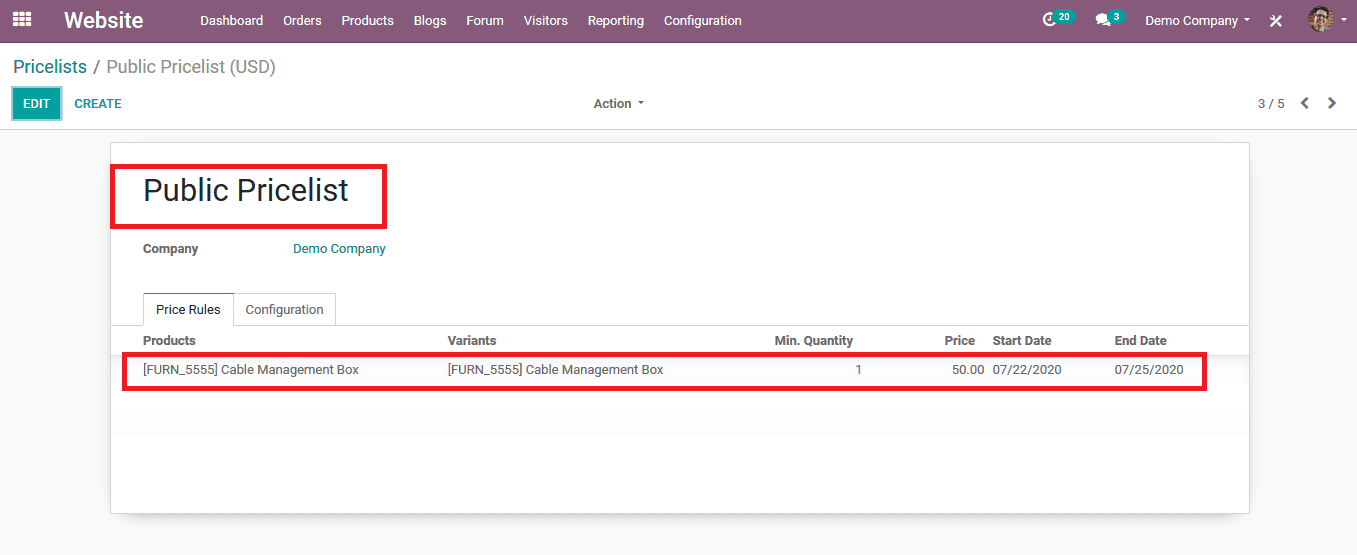
Task: Open the apps grid menu icon
Action: pos(22,20)
